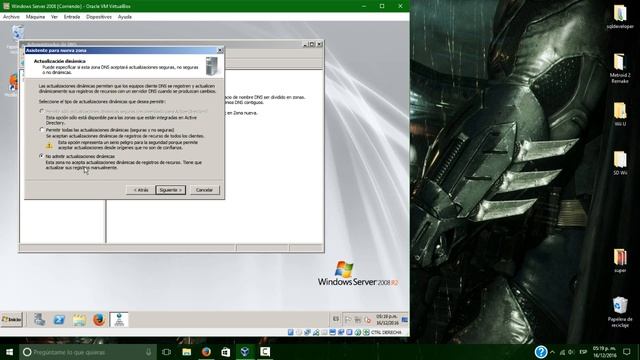The image size is (640, 360).
Task: Click the host ESP language indicator
Action: tap(583, 352)
